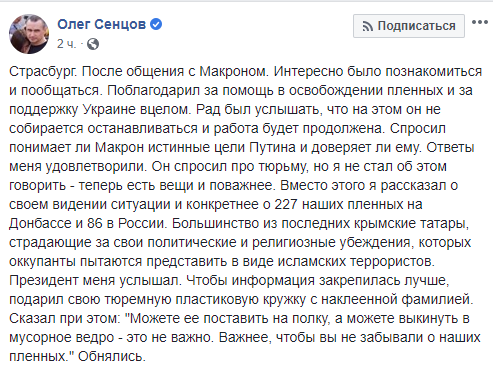Click the globe public audience icon
The width and height of the screenshot is (493, 370).
coord(93,44)
